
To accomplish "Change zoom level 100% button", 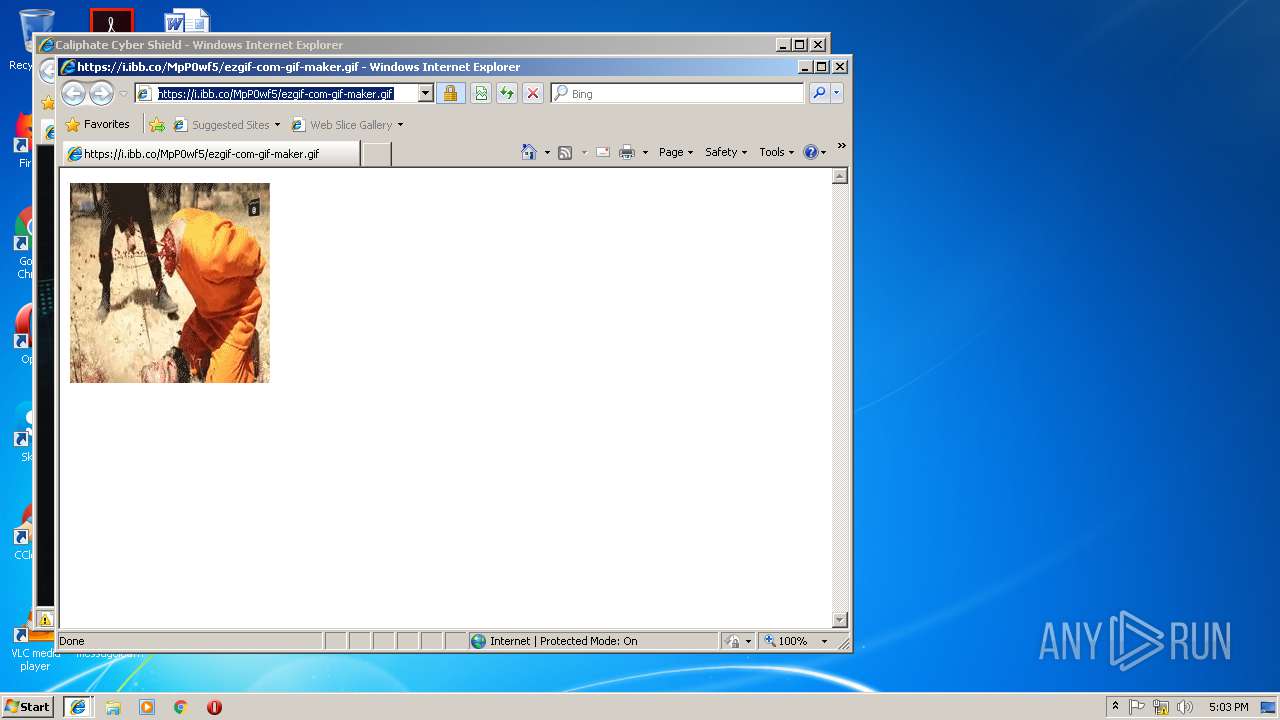I will click(787, 641).
